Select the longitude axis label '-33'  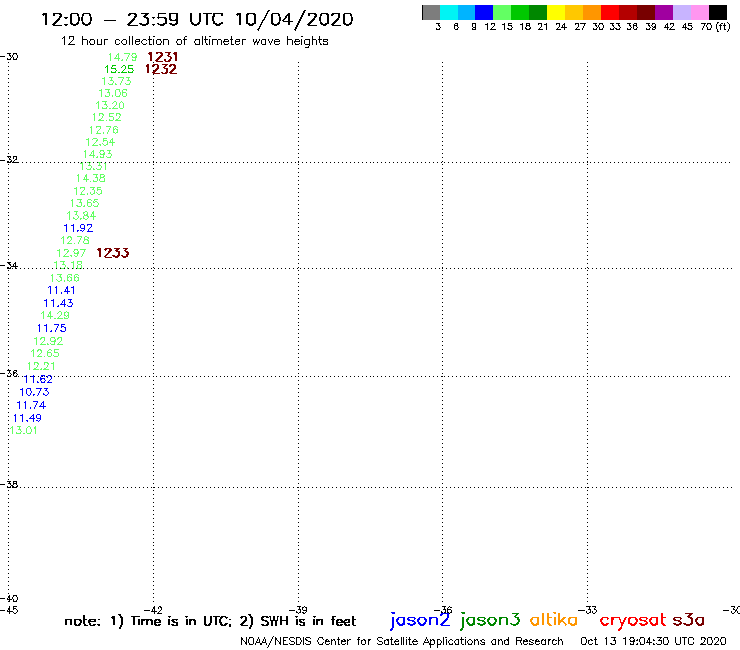click(588, 610)
